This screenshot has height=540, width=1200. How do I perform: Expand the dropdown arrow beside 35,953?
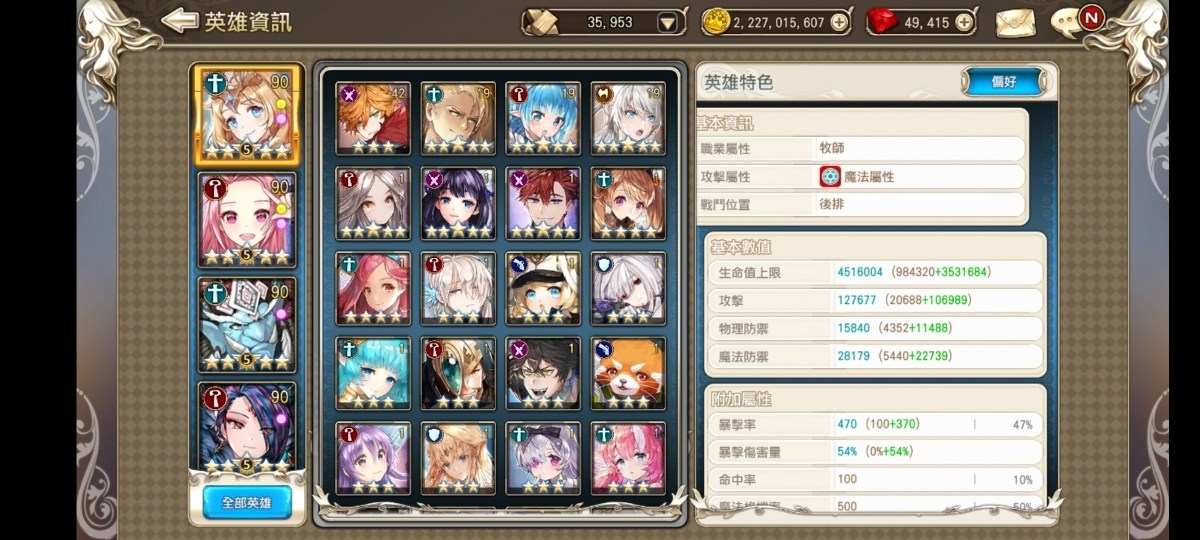tap(667, 22)
